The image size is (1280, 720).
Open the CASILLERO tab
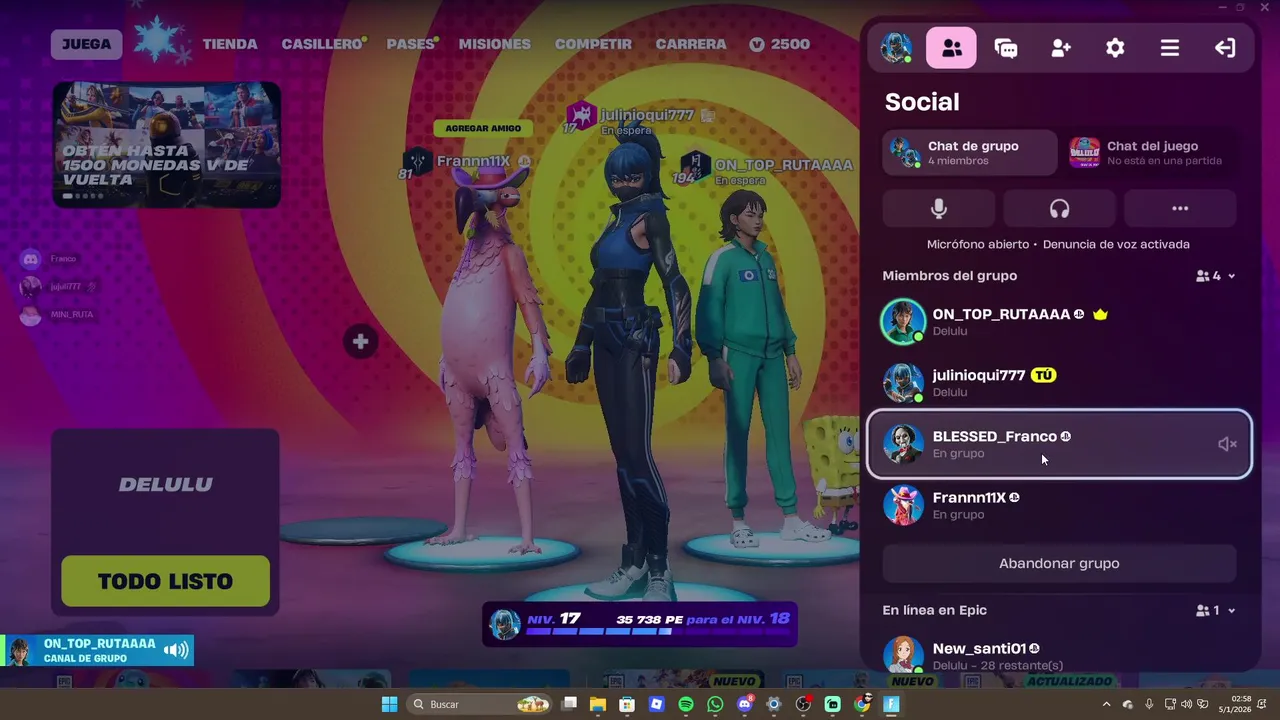[323, 44]
